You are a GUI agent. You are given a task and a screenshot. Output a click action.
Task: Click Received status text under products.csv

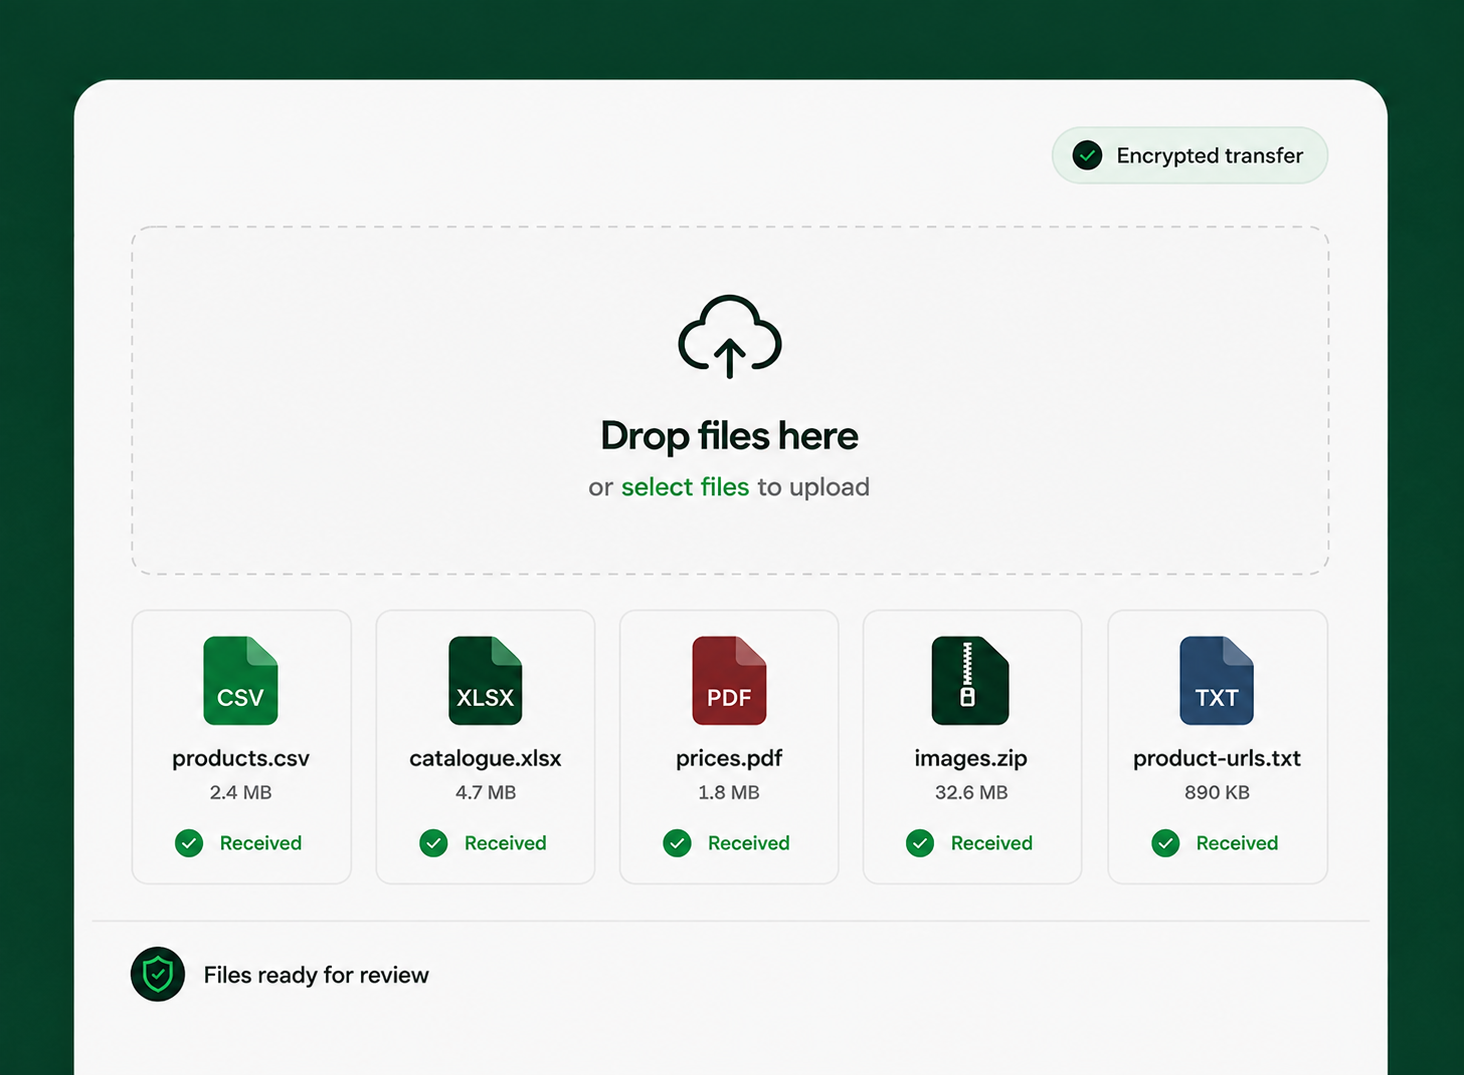(261, 843)
